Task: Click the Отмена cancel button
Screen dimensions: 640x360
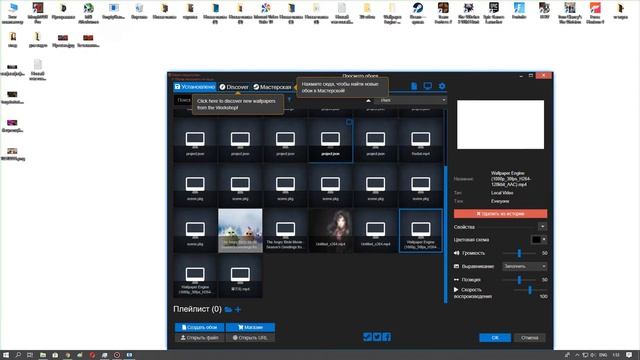Action: coord(529,338)
